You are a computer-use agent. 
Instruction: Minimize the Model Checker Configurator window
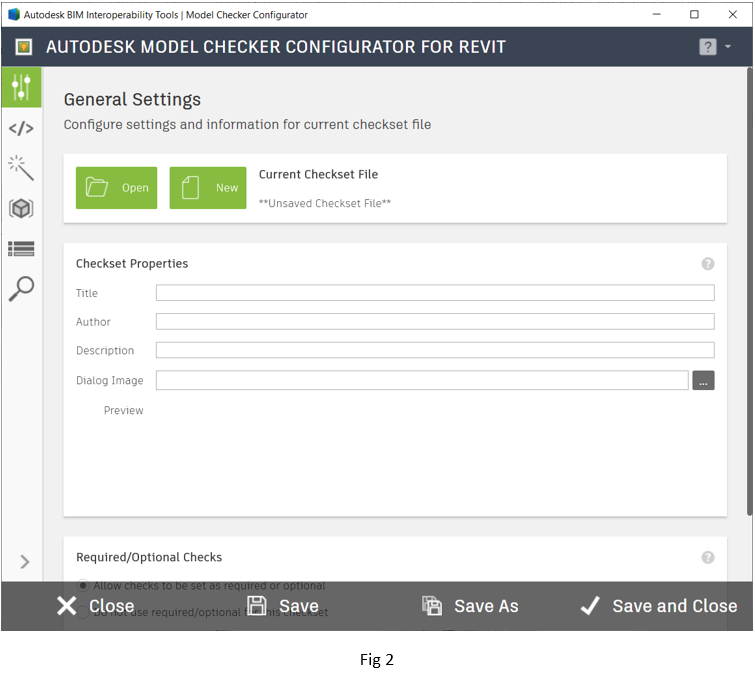click(x=656, y=14)
